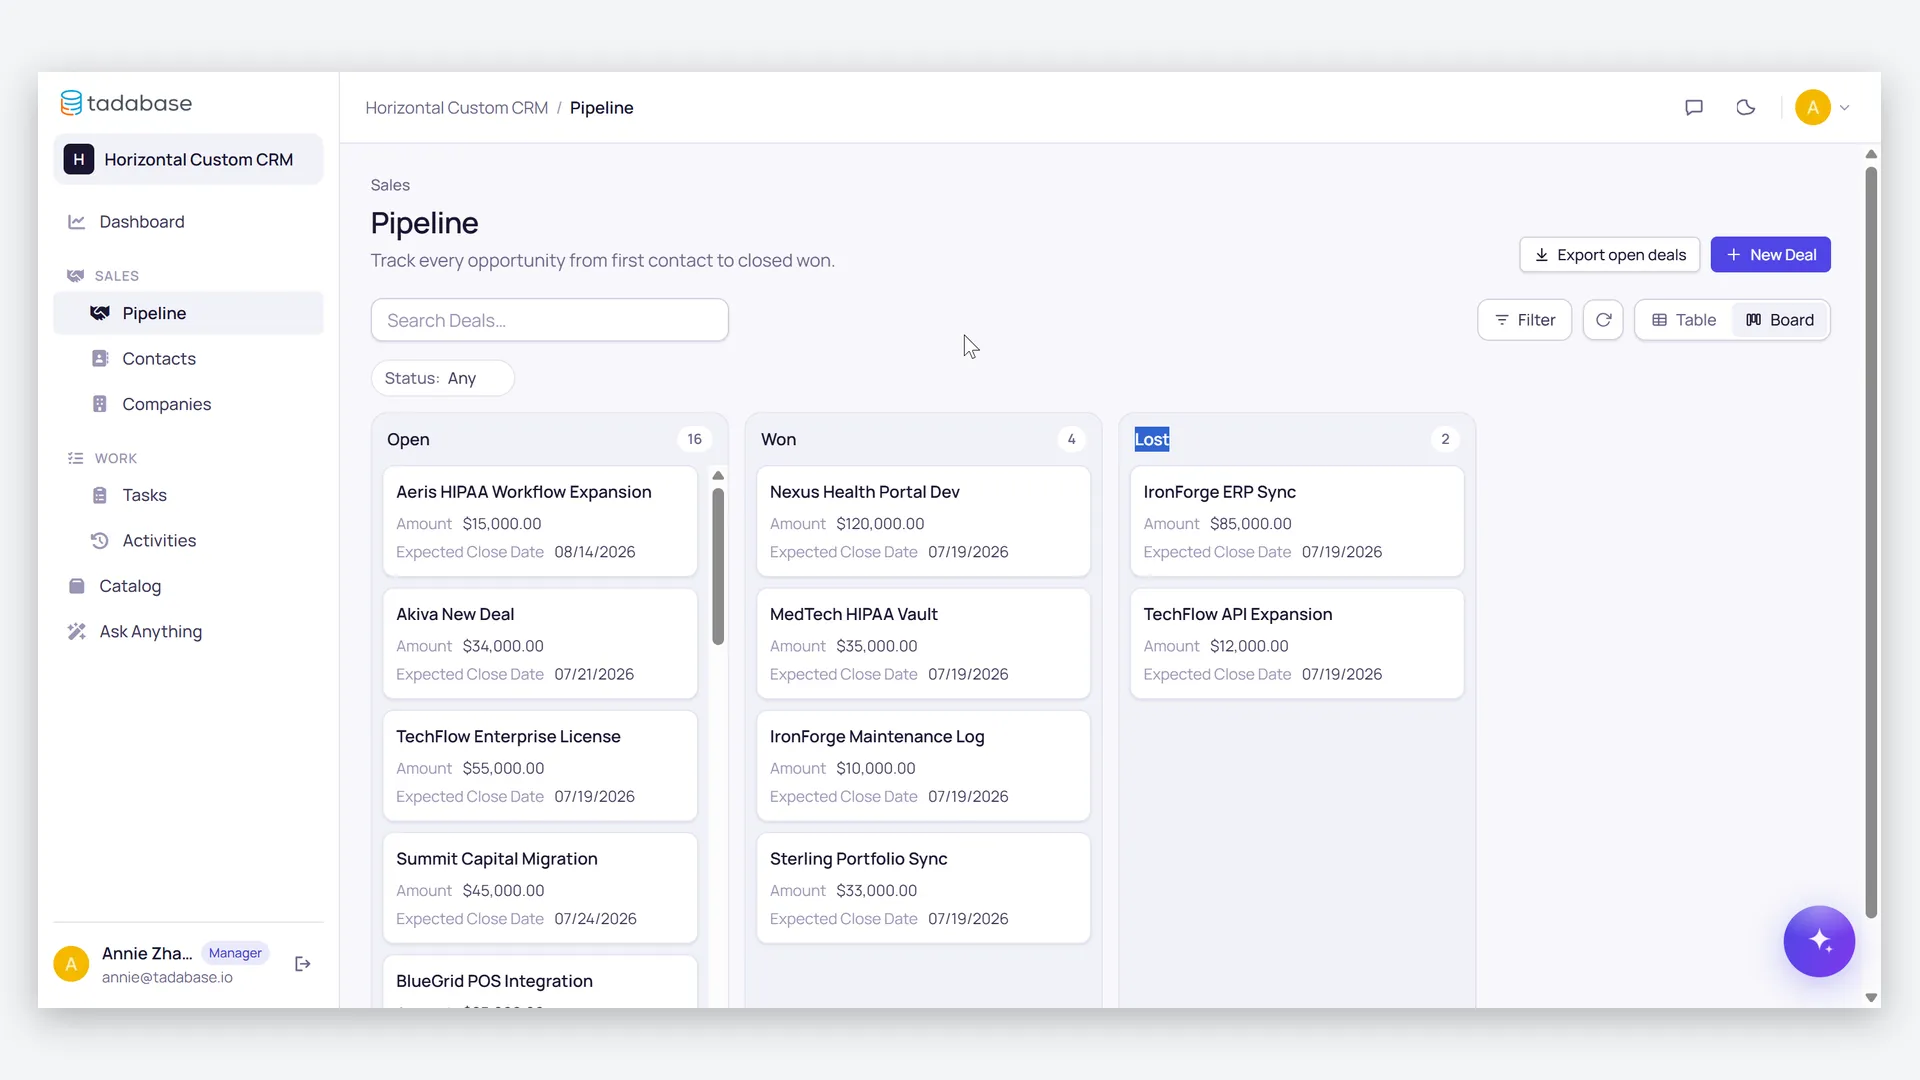Create a New Deal
This screenshot has width=1920, height=1080.
point(1771,255)
